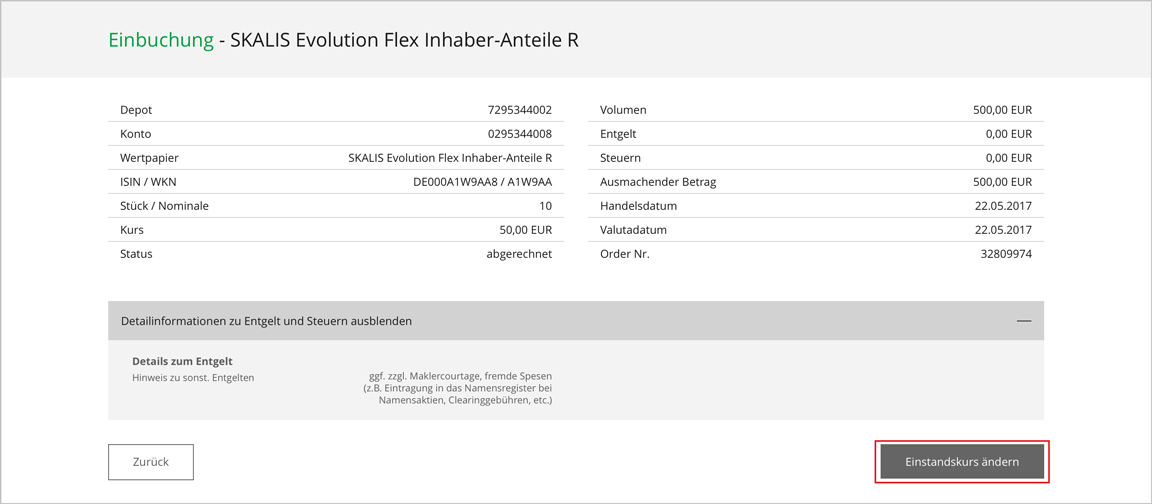Click the ISIN / WKN label

[147, 182]
